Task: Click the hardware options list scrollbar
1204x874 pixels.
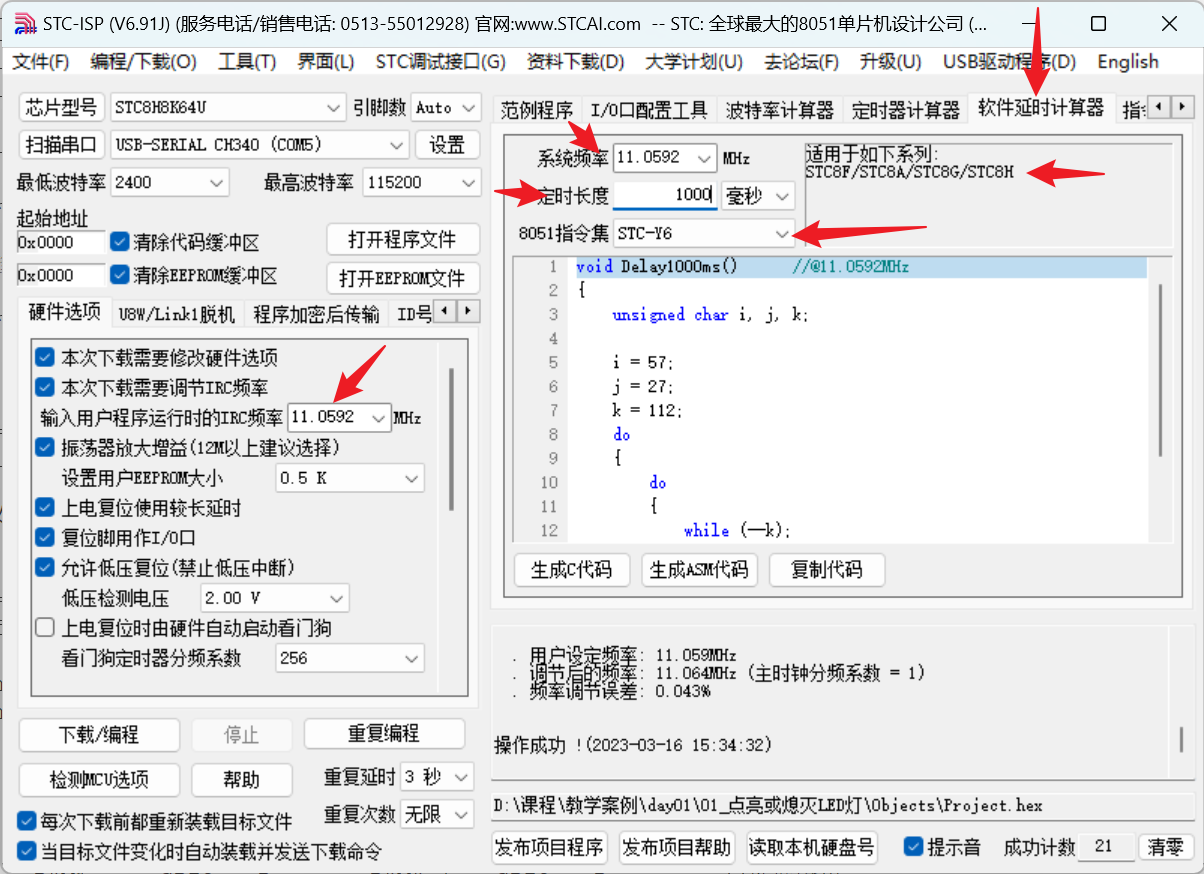Action: pos(451,440)
